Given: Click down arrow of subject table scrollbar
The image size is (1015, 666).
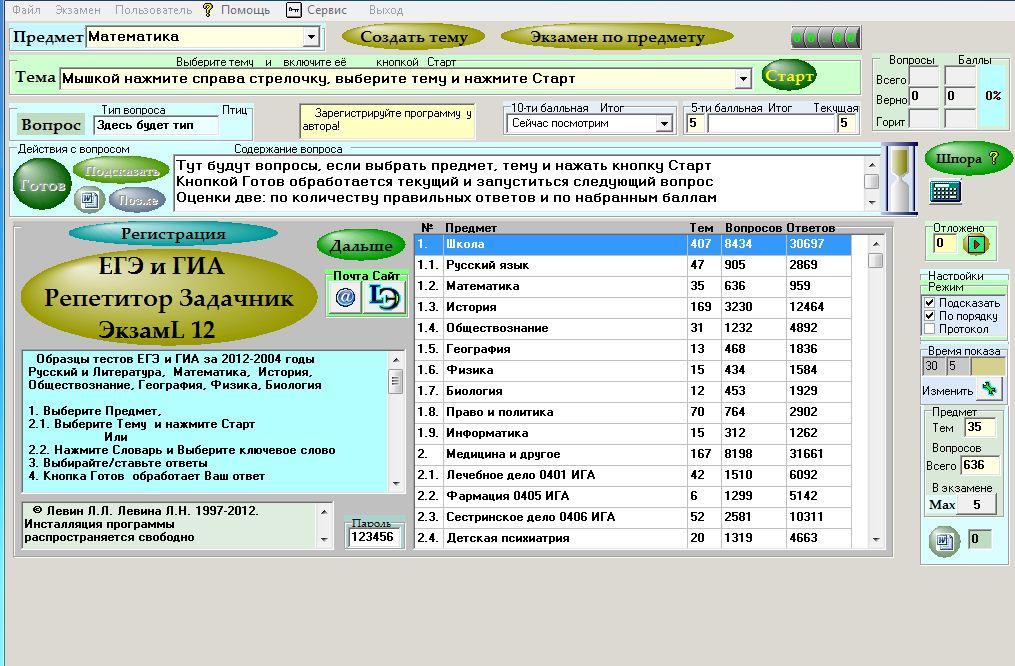Looking at the screenshot, I should (x=876, y=540).
